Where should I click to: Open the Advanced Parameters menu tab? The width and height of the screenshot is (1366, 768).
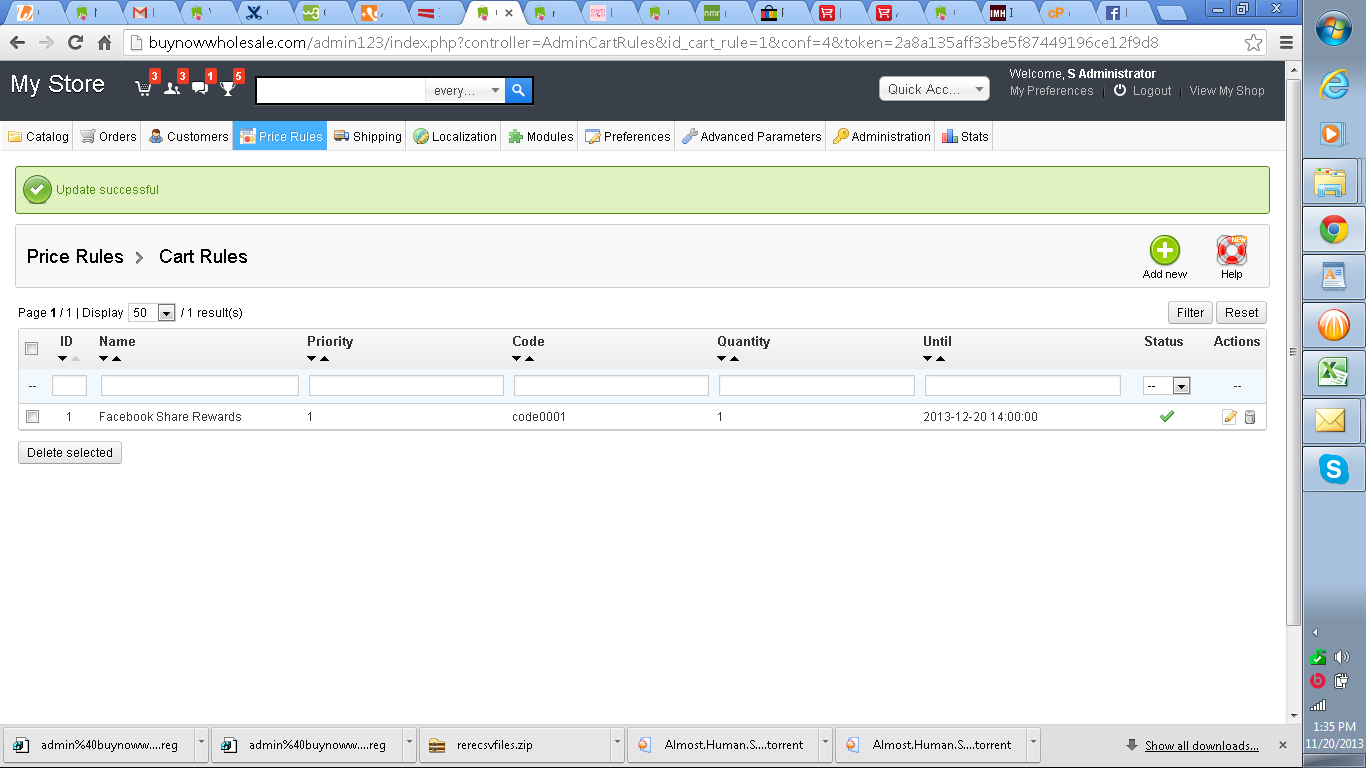coord(751,136)
